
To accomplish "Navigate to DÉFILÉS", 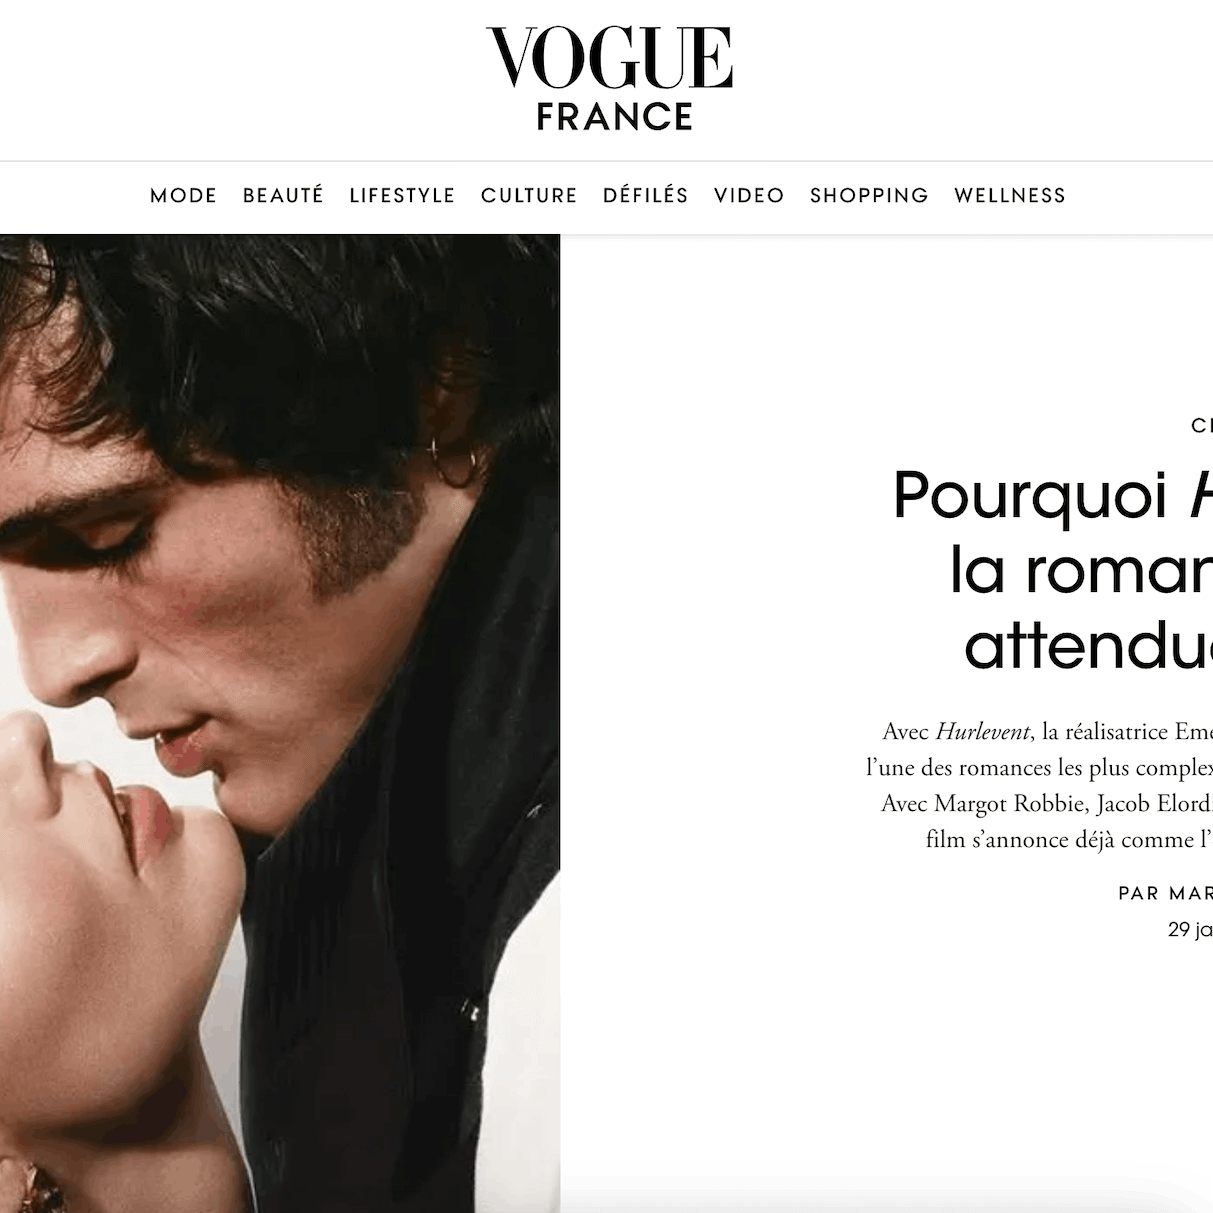I will [x=646, y=196].
